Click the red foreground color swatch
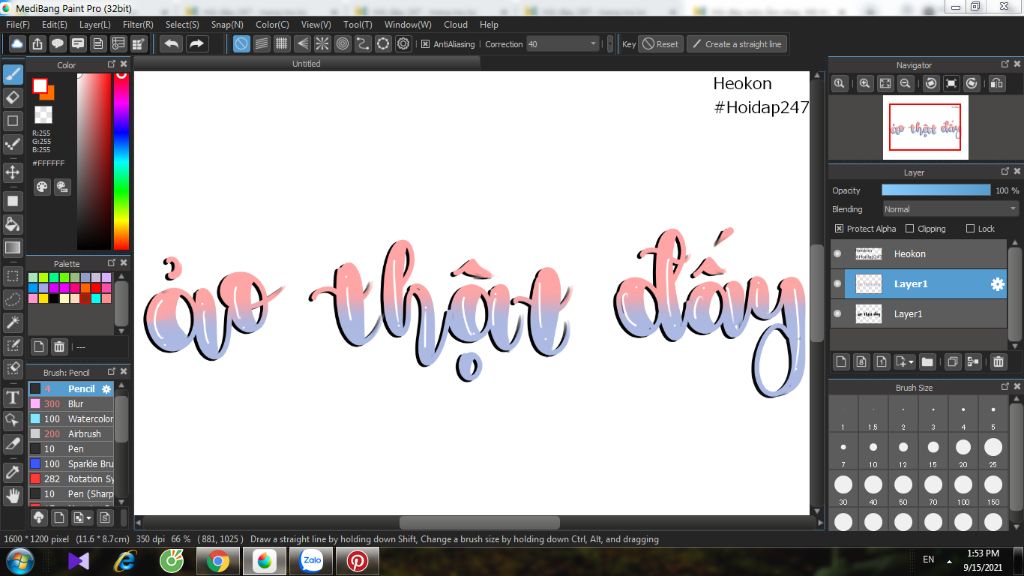Image resolution: width=1024 pixels, height=576 pixels. pos(40,86)
